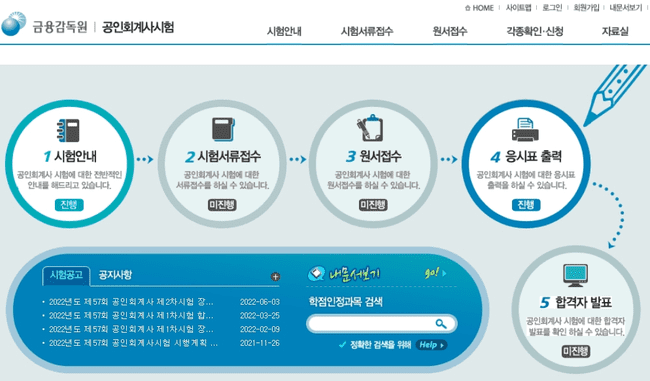This screenshot has width=650, height=381.
Task: Click the 공인회계사시험 site title
Action: tap(138, 27)
